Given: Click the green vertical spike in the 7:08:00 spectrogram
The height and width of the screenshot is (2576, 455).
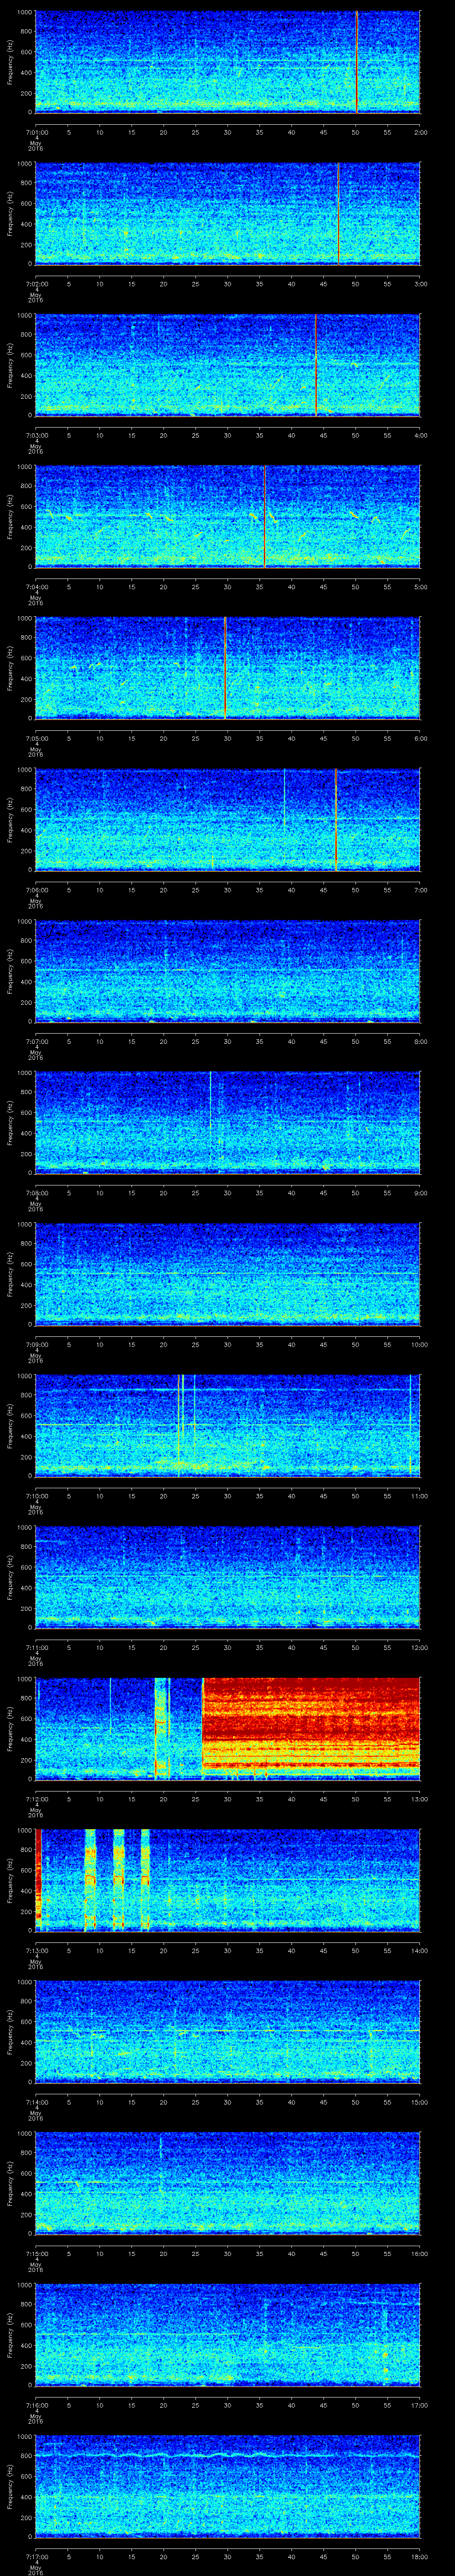Looking at the screenshot, I should click(x=210, y=1101).
